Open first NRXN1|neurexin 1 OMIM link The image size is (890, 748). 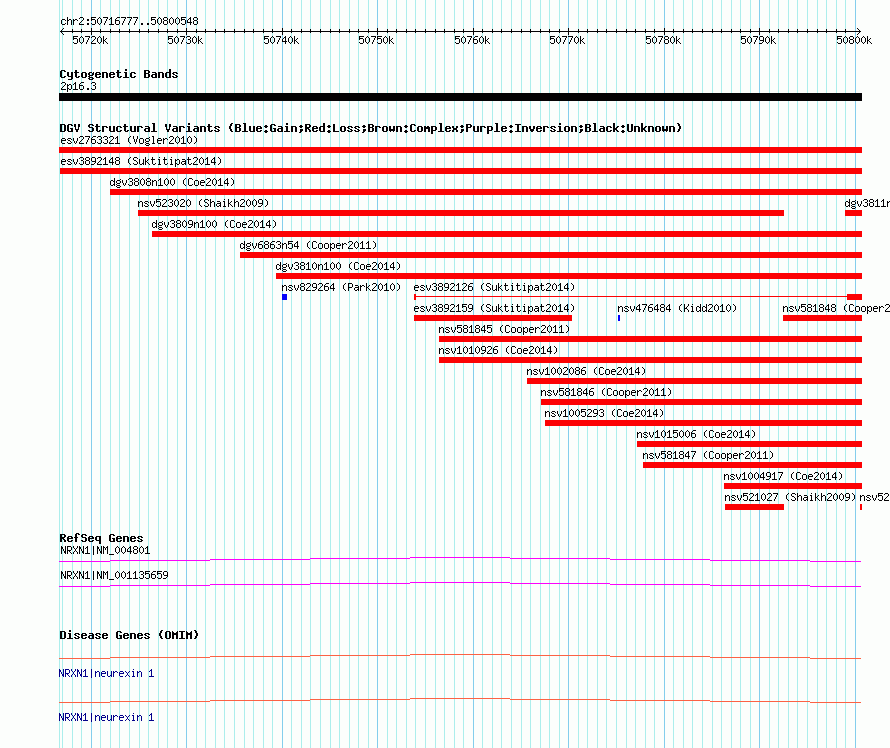[106, 674]
